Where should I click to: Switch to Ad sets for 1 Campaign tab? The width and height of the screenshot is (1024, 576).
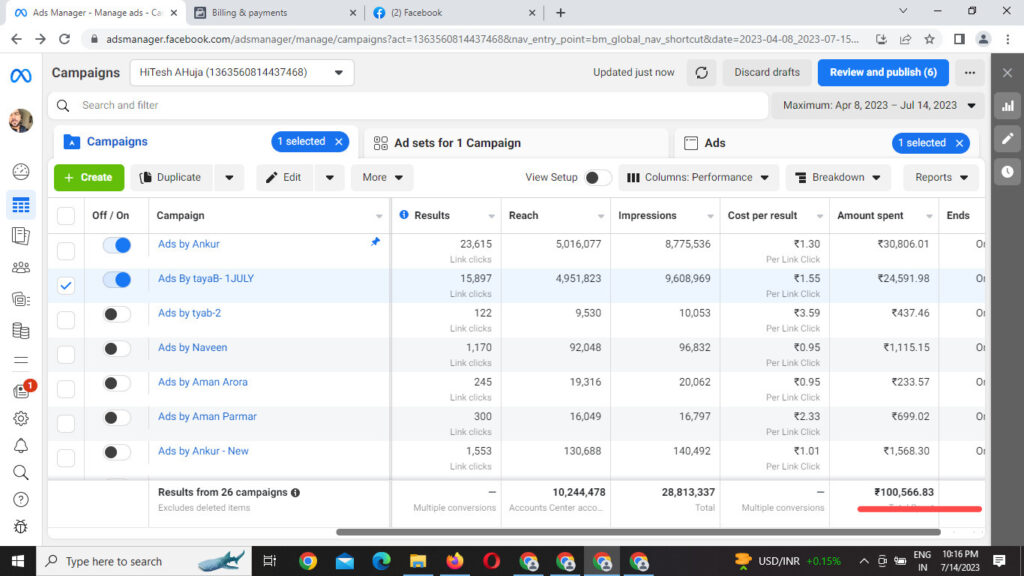(x=457, y=143)
